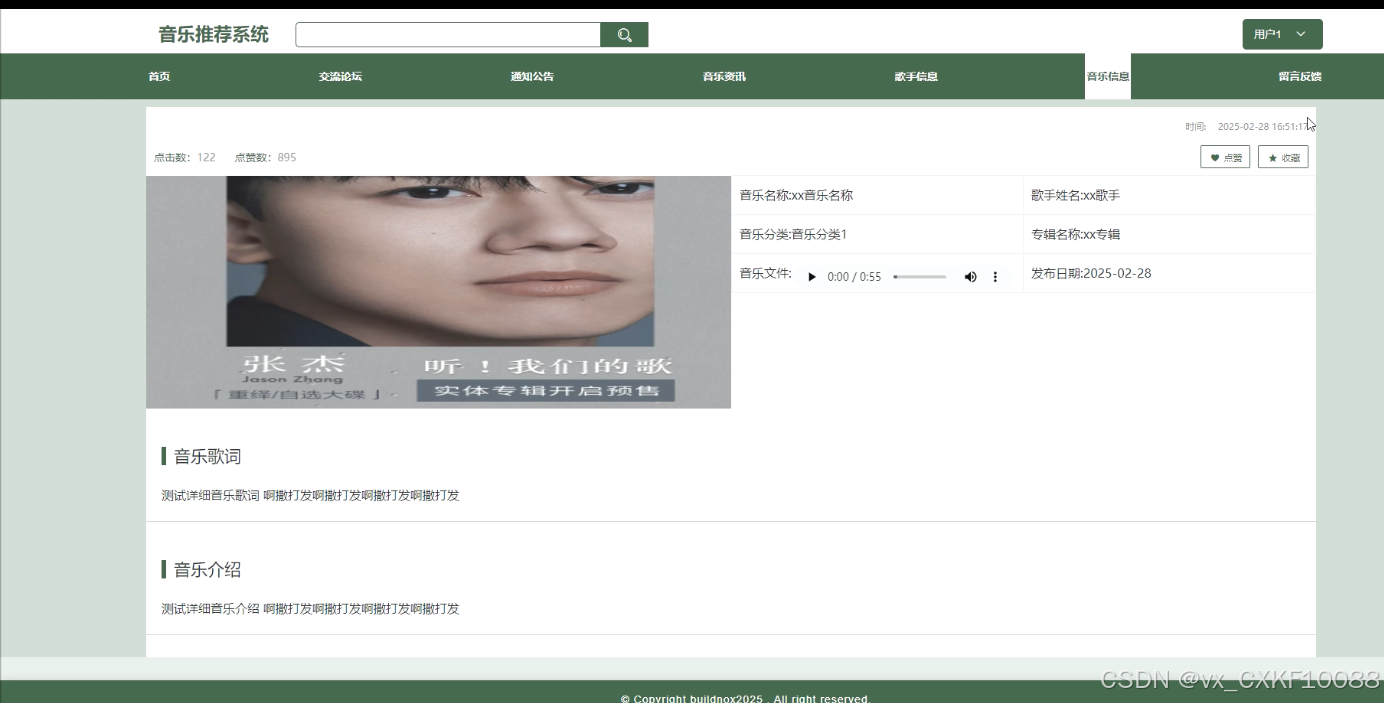The image size is (1384, 703).
Task: Click the 测试详细音乐歌词 lyrics text
Action: pyautogui.click(x=310, y=495)
